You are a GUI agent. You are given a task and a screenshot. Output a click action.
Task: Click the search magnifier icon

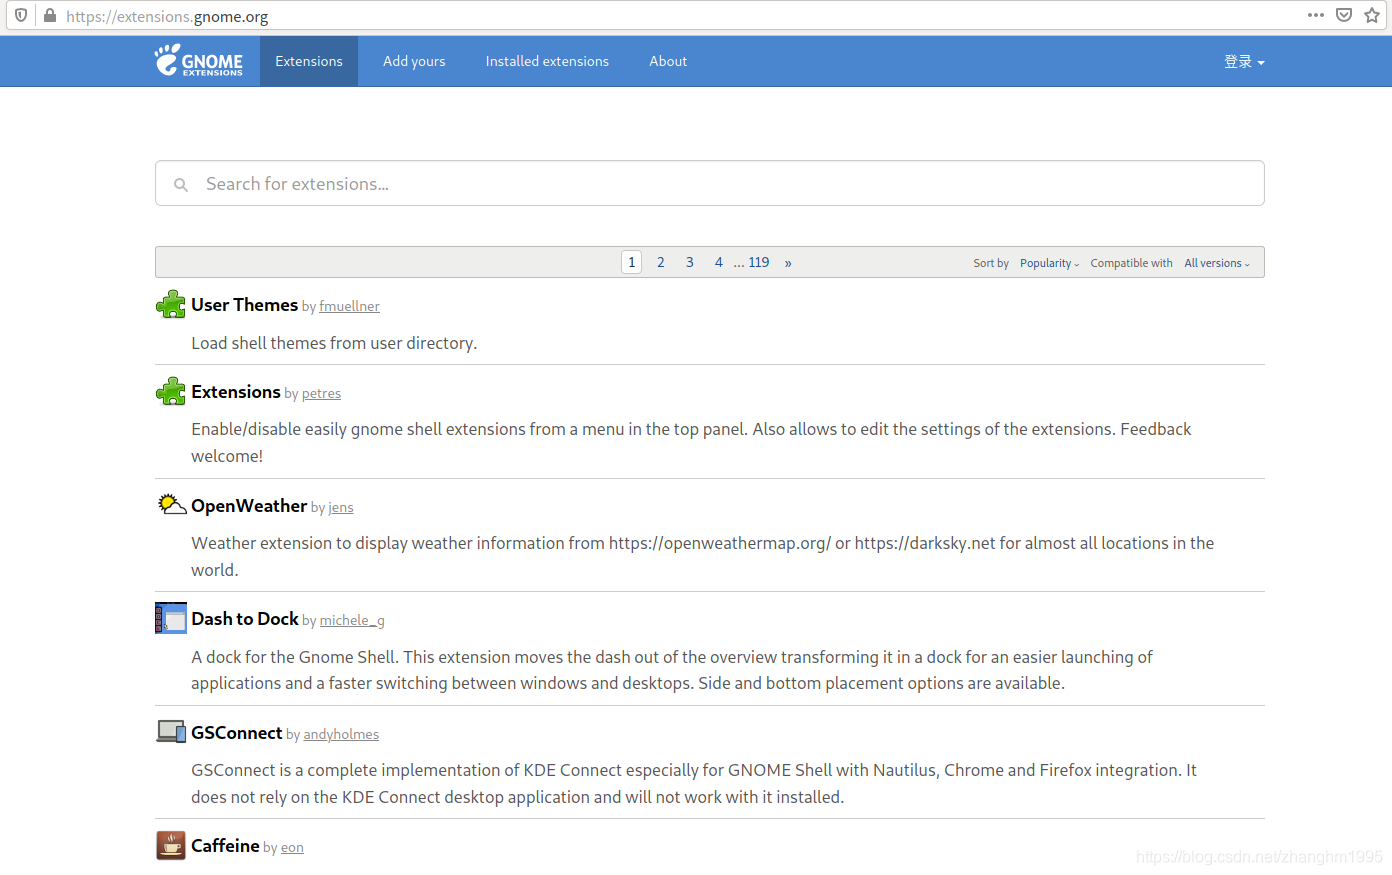(x=181, y=185)
